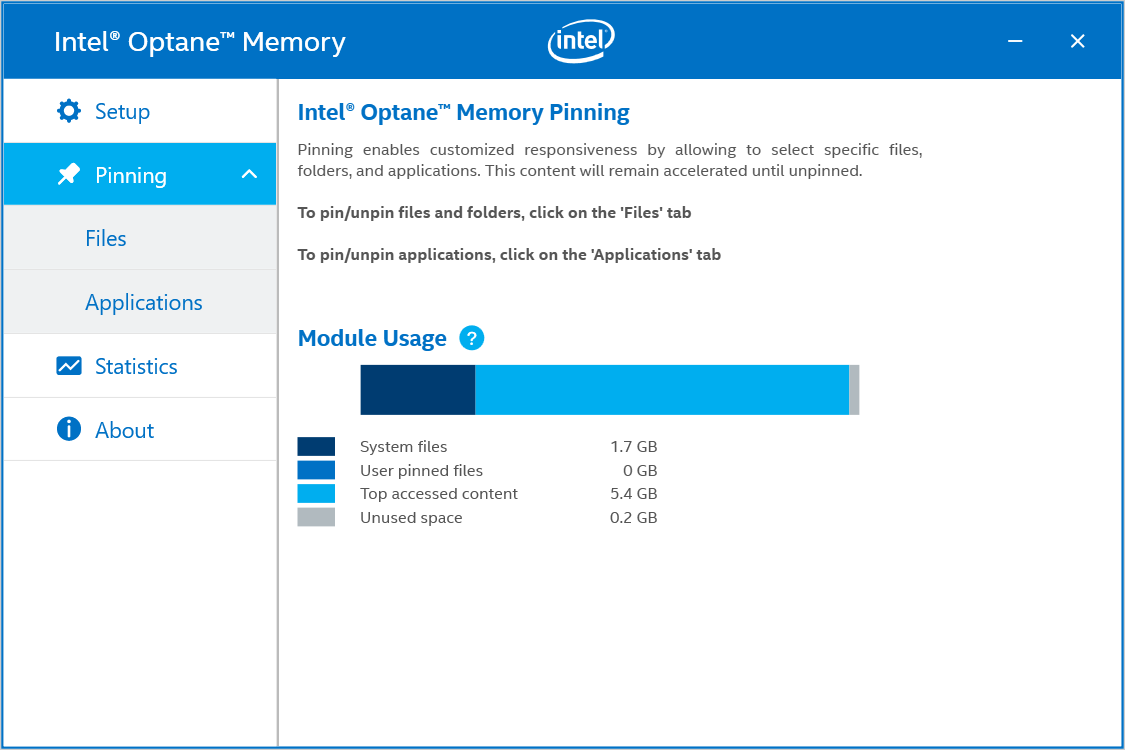Select the About menu label

(x=125, y=430)
